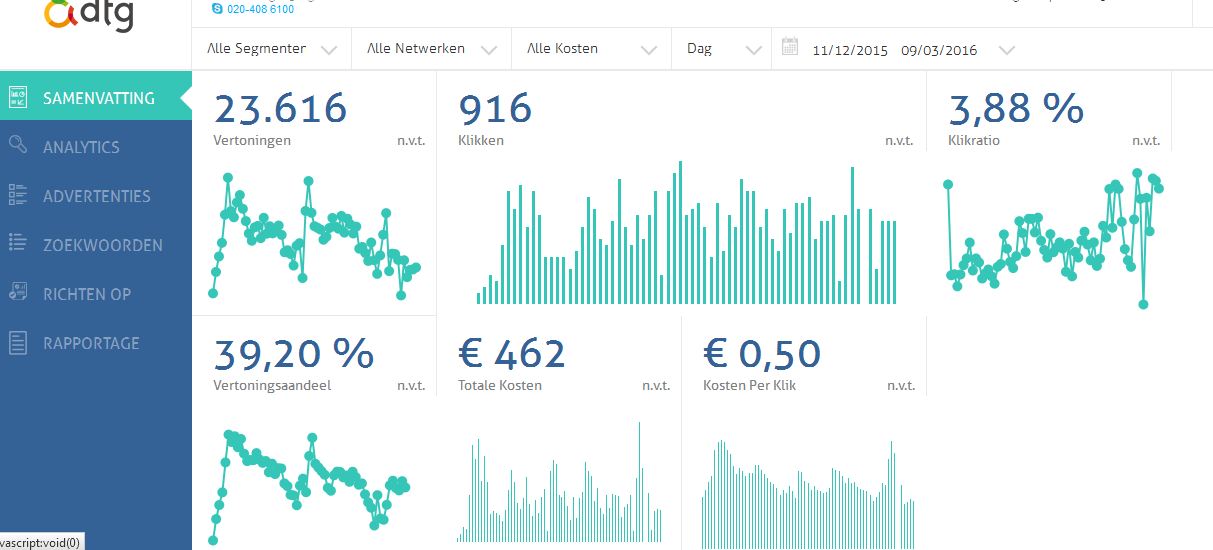Click the Klikratio line chart
The image size is (1213, 550).
(x=1053, y=238)
